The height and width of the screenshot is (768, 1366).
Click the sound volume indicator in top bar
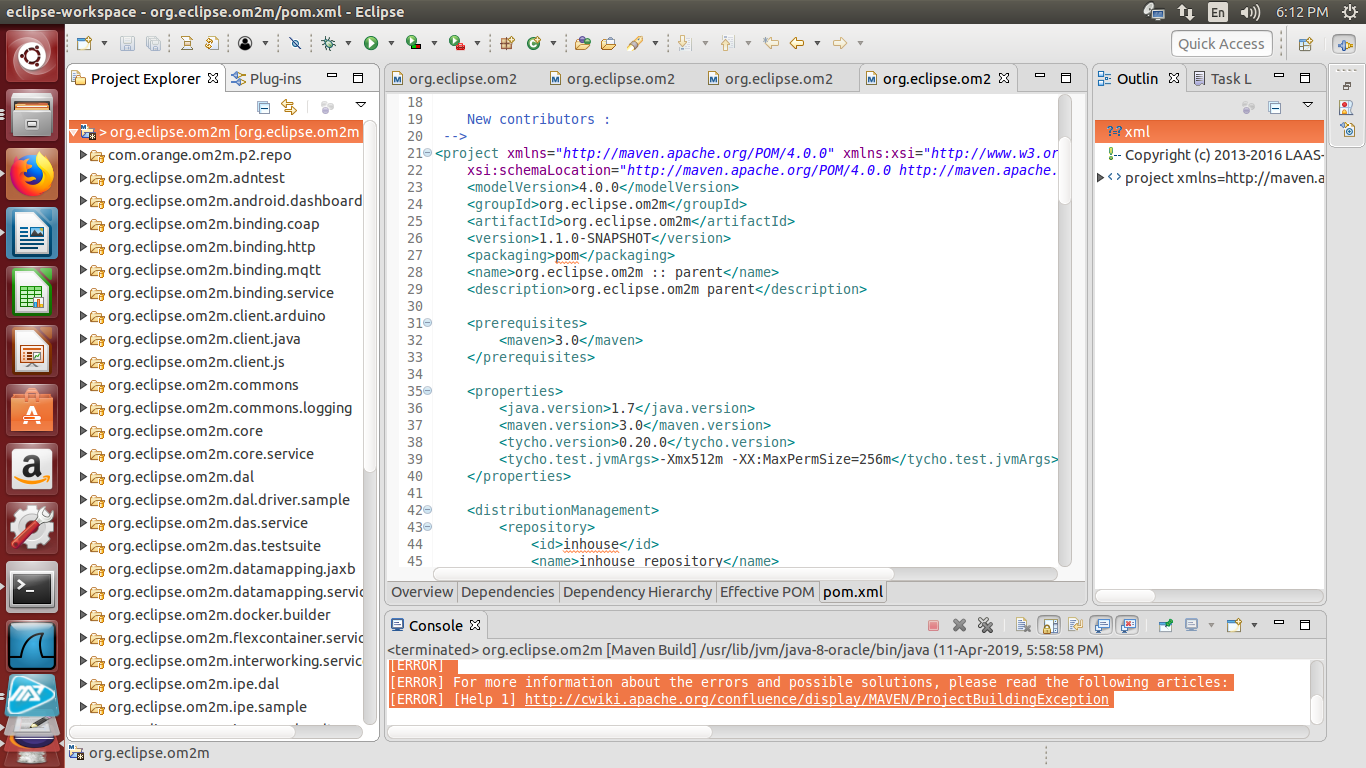(x=1250, y=12)
